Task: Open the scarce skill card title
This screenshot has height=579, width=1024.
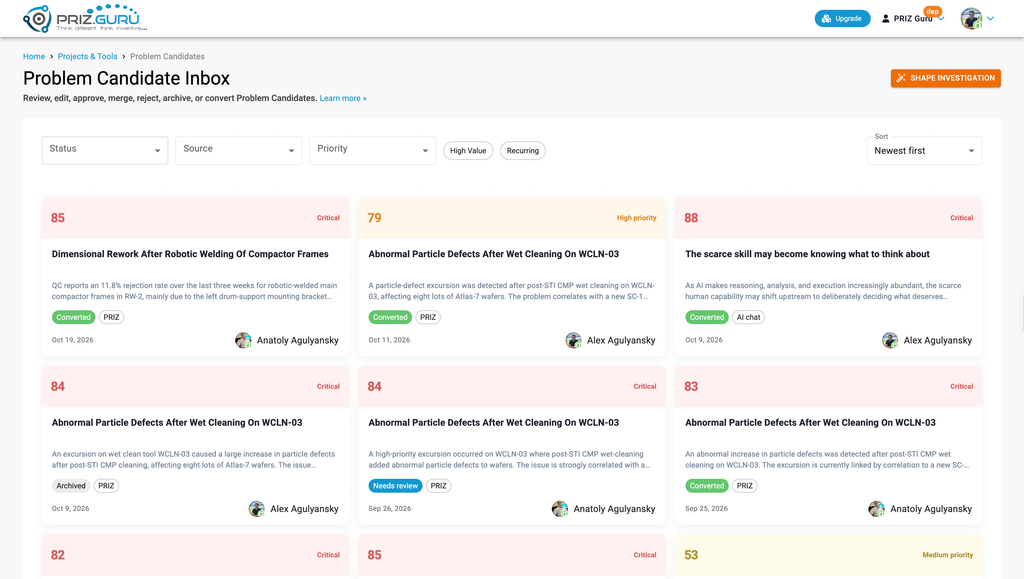Action: coord(807,254)
